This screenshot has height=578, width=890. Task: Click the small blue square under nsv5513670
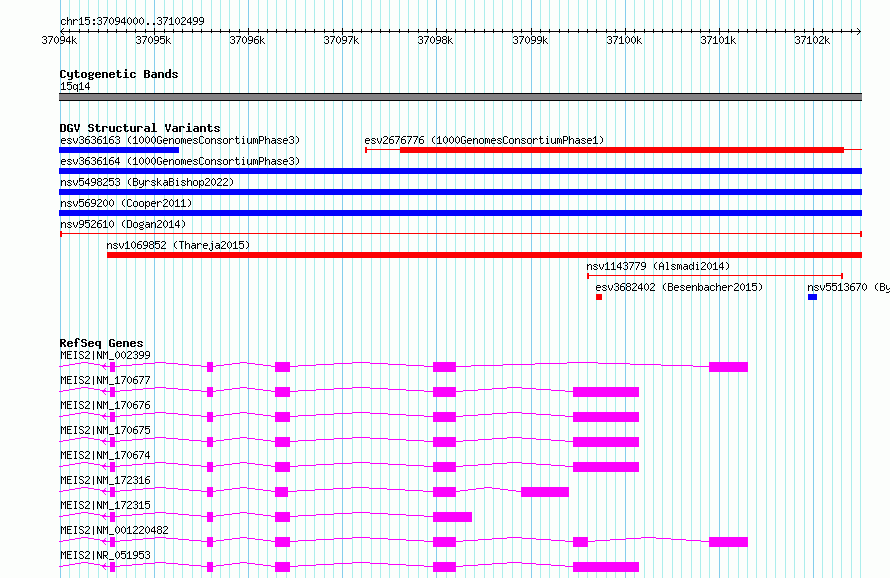click(x=812, y=297)
